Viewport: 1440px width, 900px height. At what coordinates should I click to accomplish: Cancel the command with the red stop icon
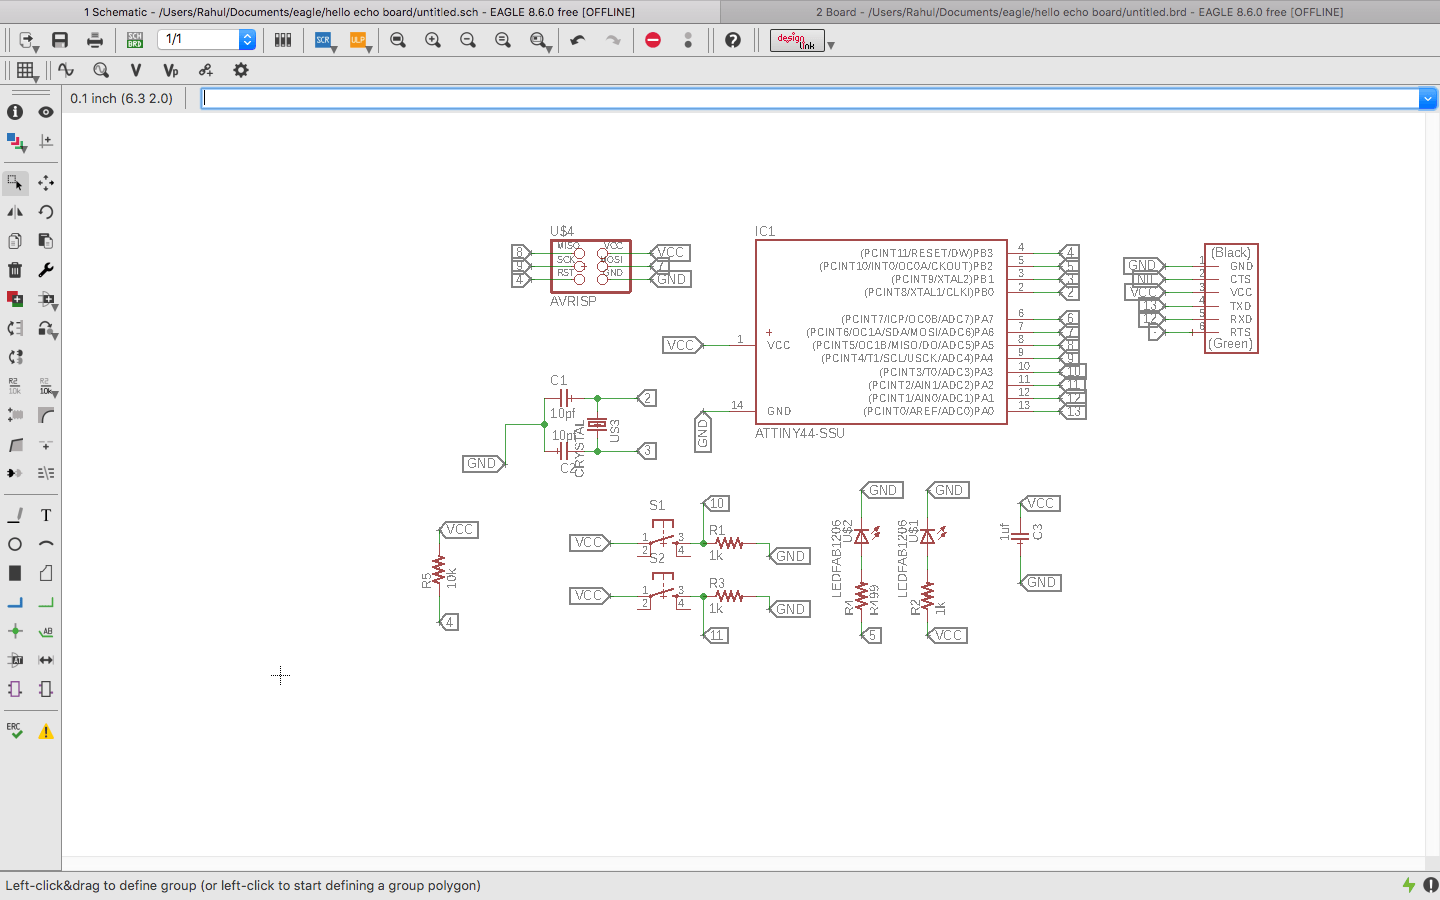pos(653,40)
